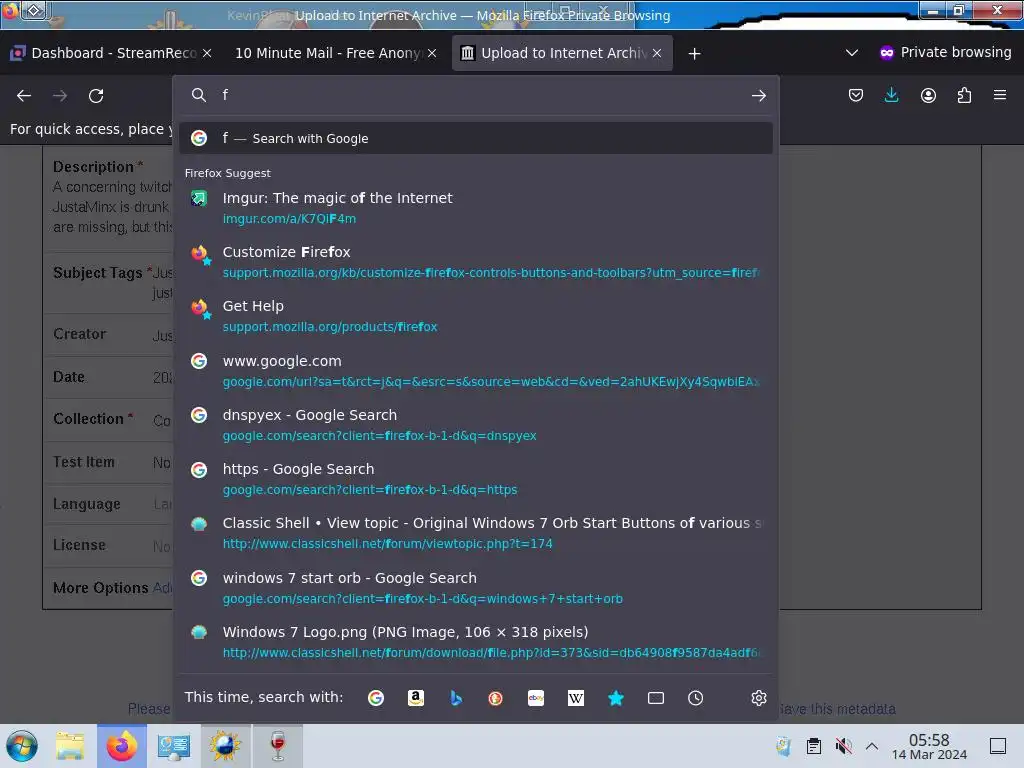Close the Dashboard - StreamReco tab
Screen dimensions: 1024x768
(207, 53)
